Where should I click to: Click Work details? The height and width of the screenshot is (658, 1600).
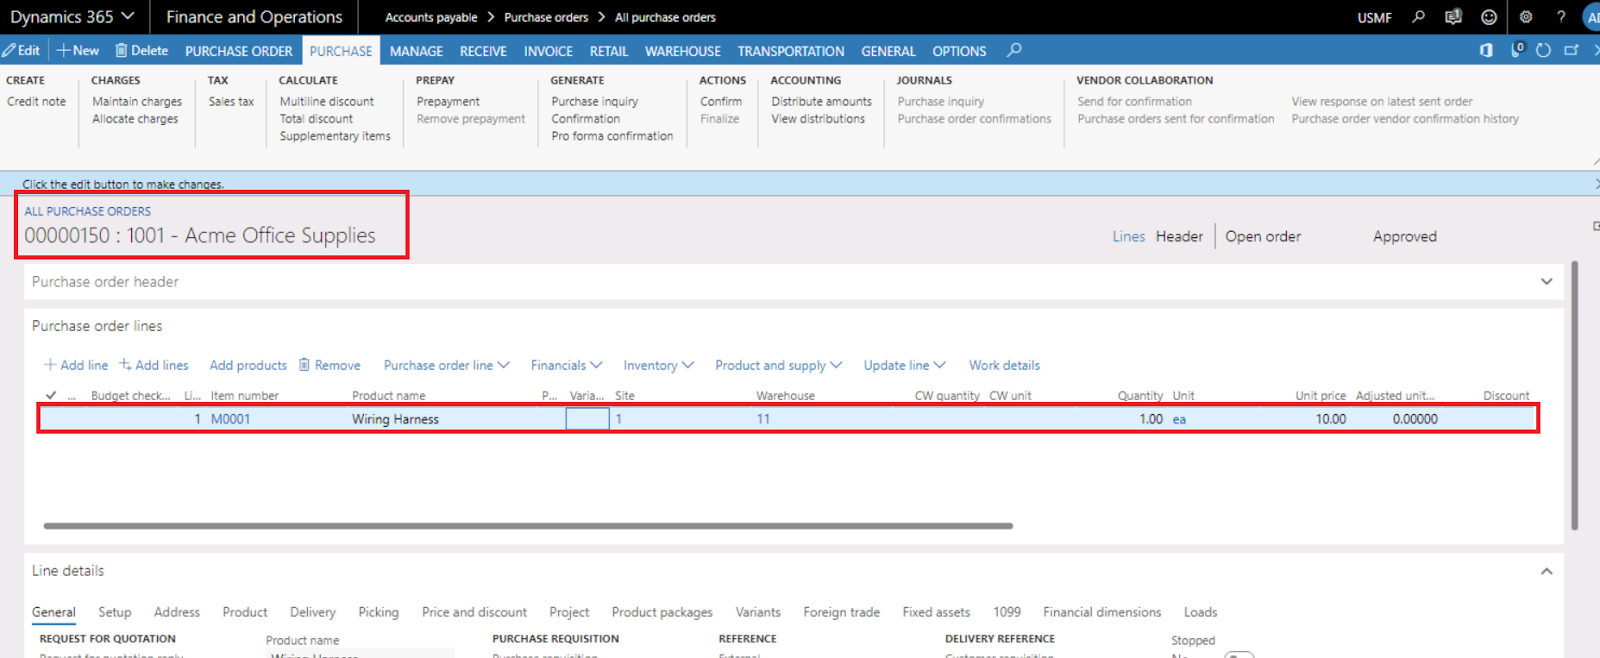click(x=1004, y=366)
